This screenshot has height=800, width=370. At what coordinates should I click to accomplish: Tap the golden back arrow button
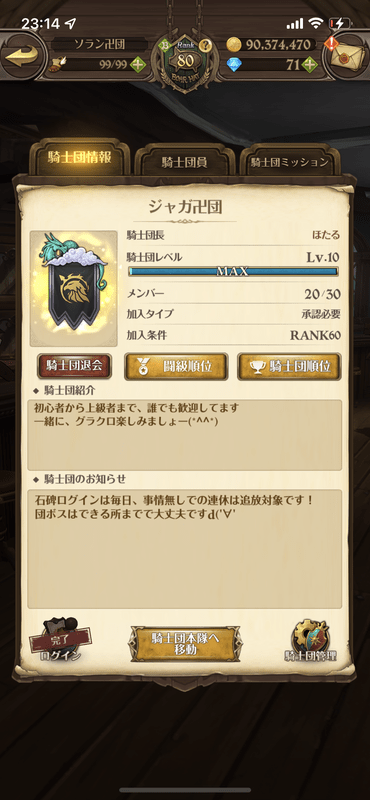pyautogui.click(x=23, y=56)
